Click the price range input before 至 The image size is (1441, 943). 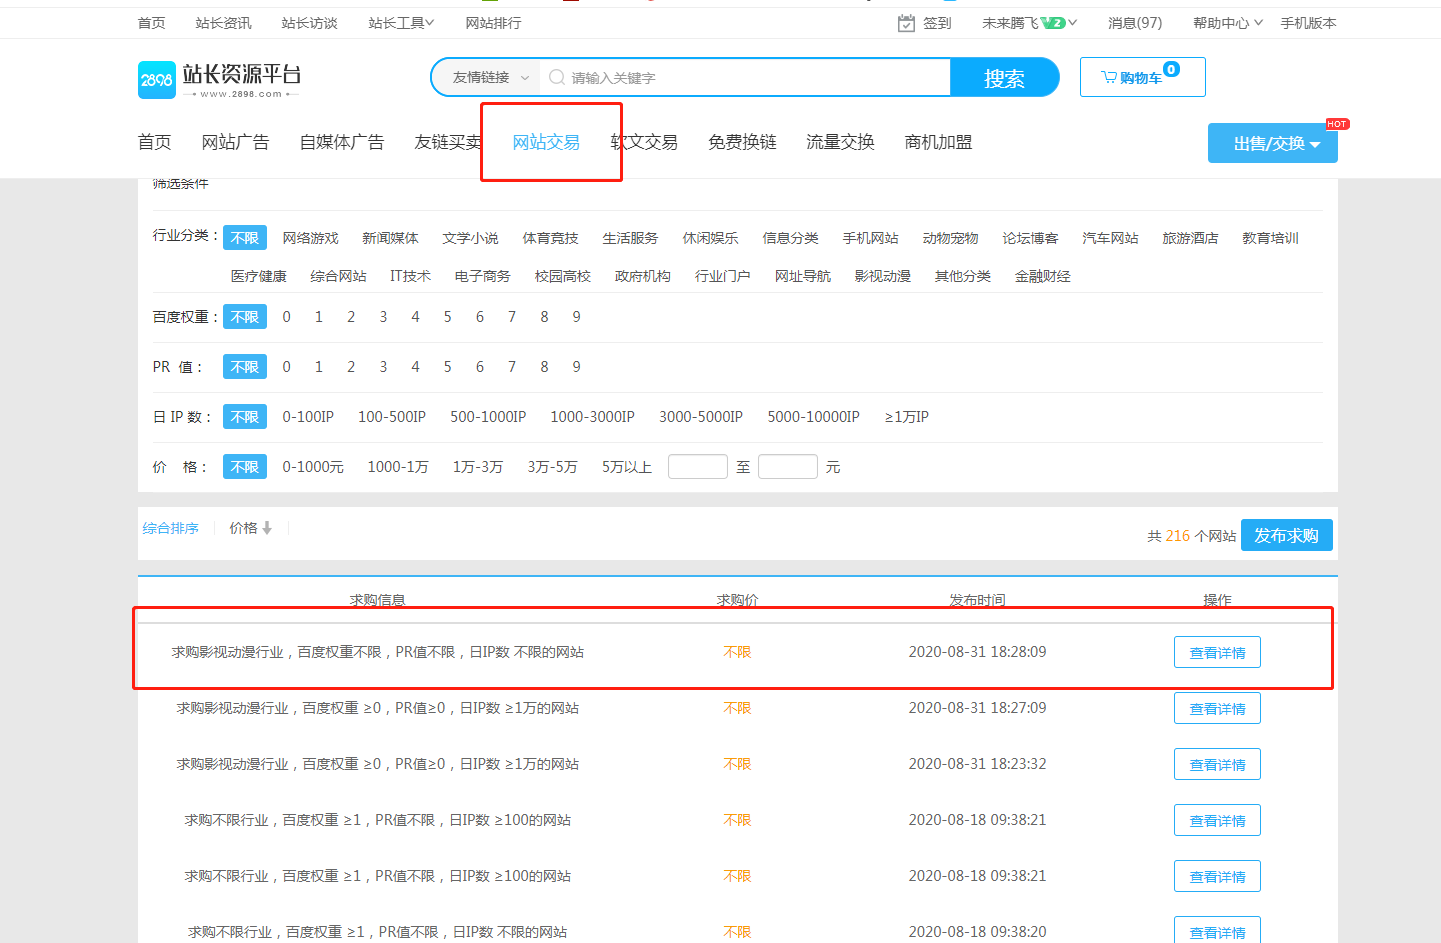point(698,466)
